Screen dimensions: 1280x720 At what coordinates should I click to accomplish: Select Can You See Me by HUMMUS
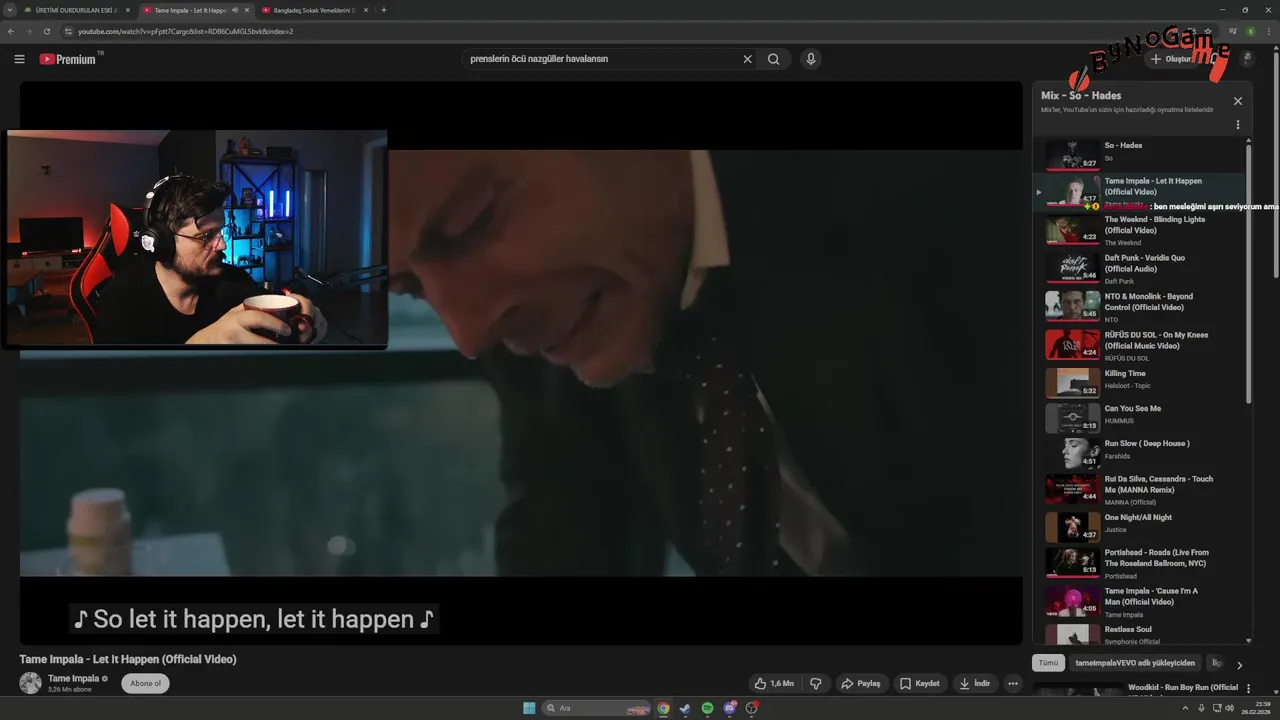click(x=1140, y=416)
